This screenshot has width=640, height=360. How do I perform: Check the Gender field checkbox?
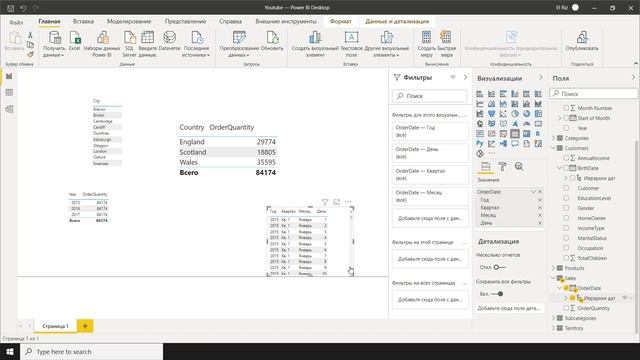(566, 208)
